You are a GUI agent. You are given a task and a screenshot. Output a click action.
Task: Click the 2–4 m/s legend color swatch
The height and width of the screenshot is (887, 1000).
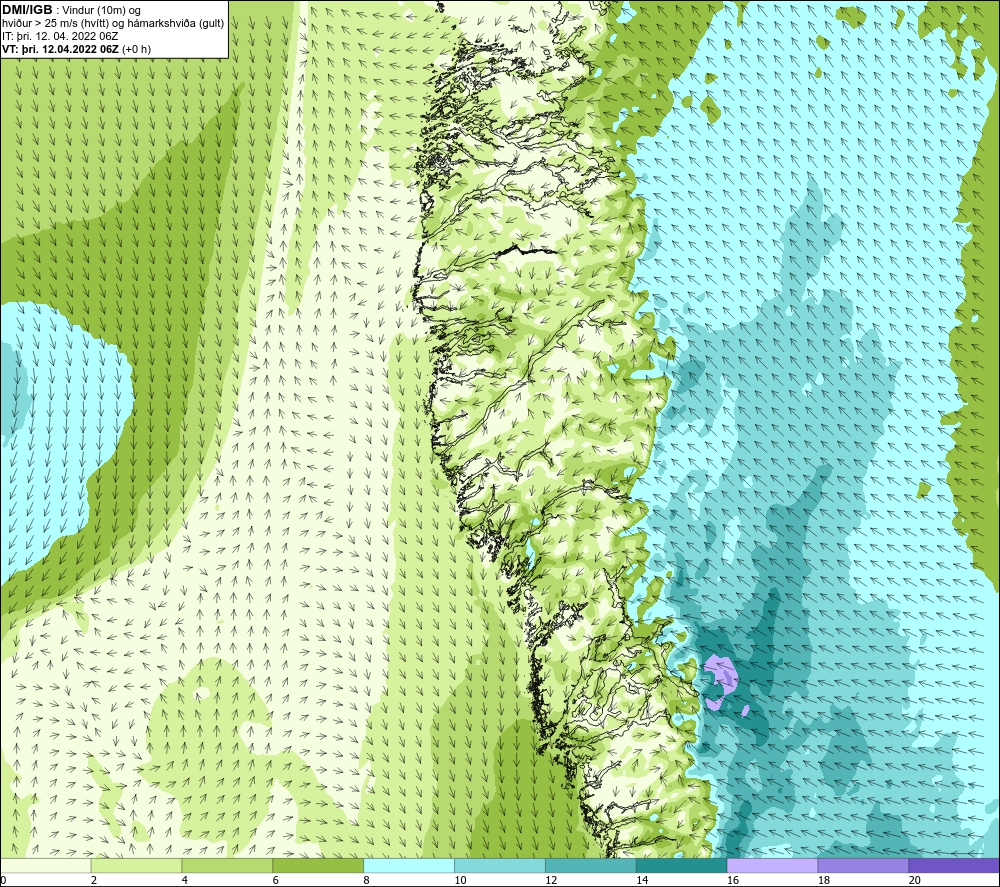pyautogui.click(x=136, y=865)
